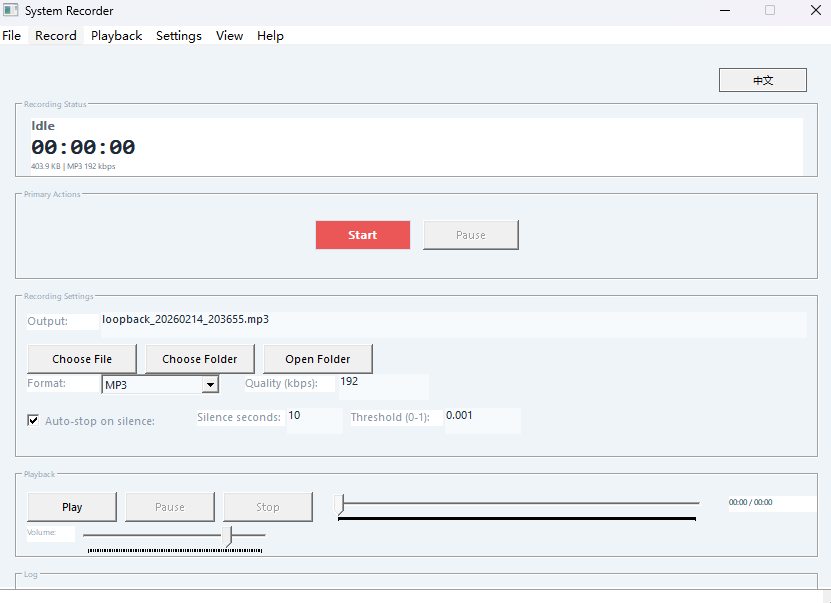Stop audio playback
Viewport: 831px width, 603px height.
pyautogui.click(x=267, y=507)
